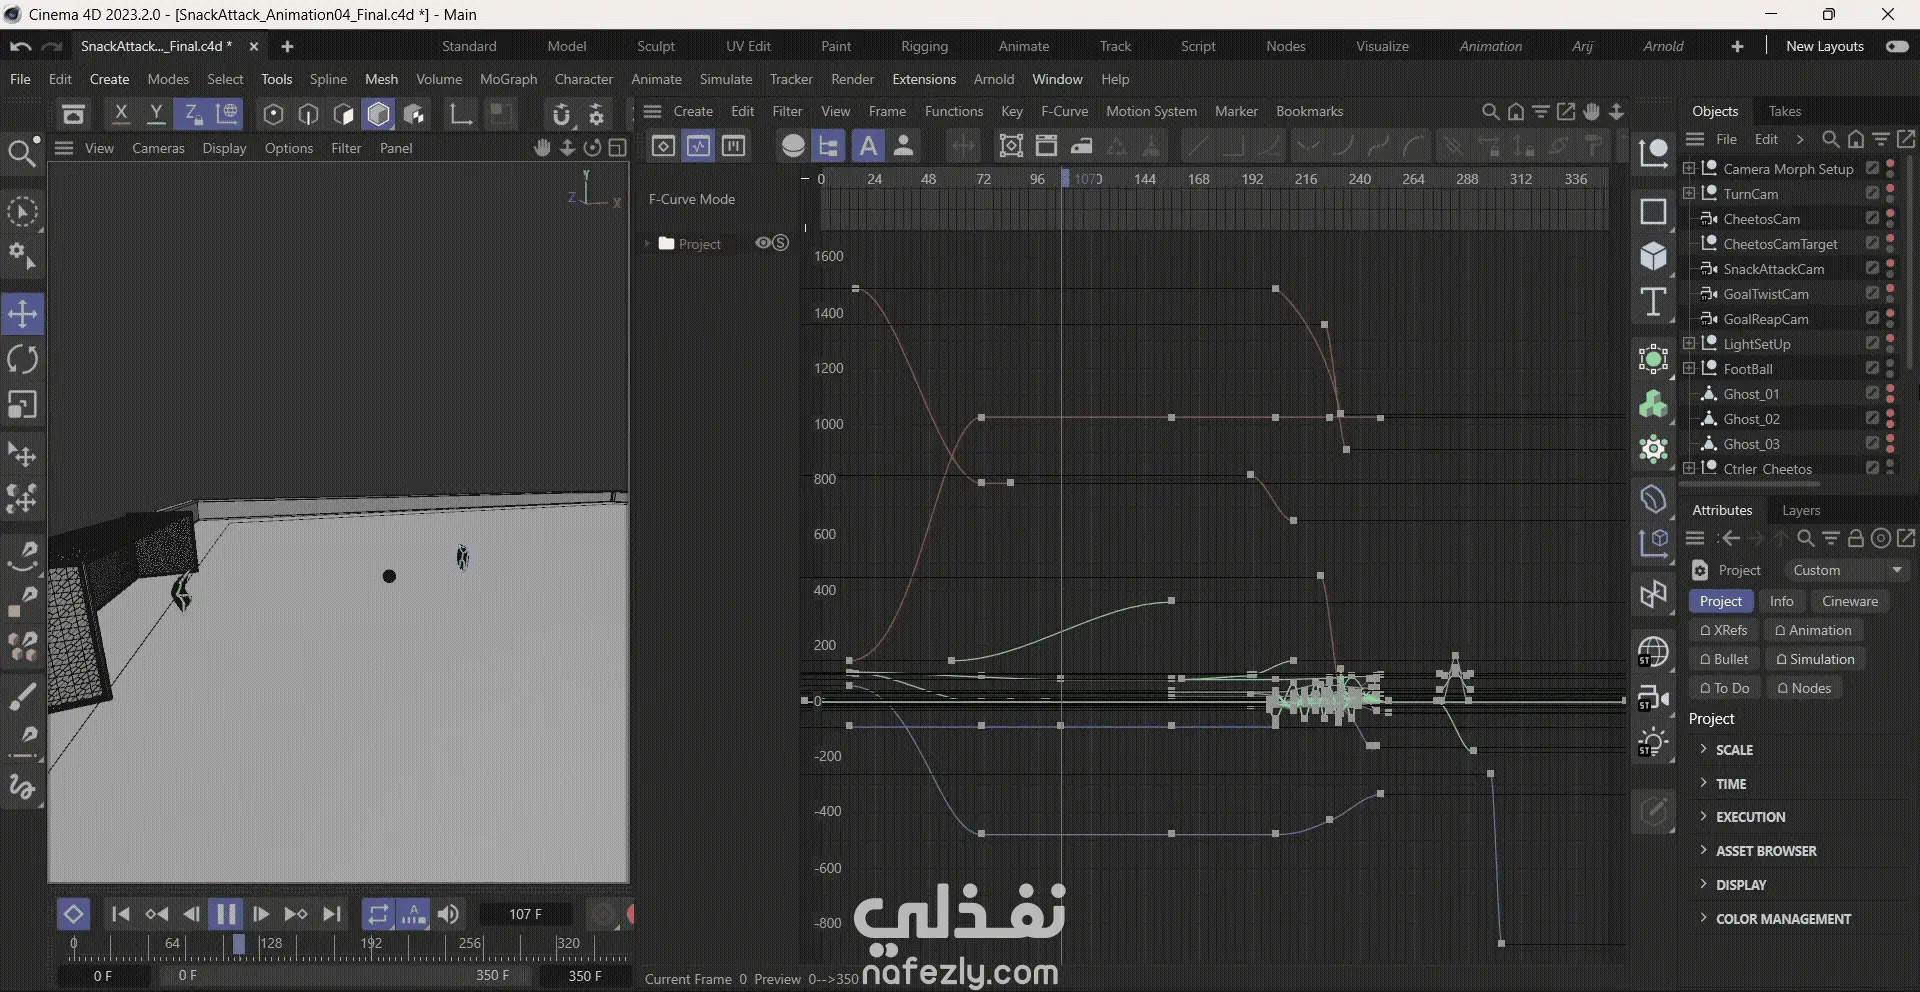The height and width of the screenshot is (992, 1920).
Task: Expand the FootBall object hierarchy
Action: pos(1689,368)
